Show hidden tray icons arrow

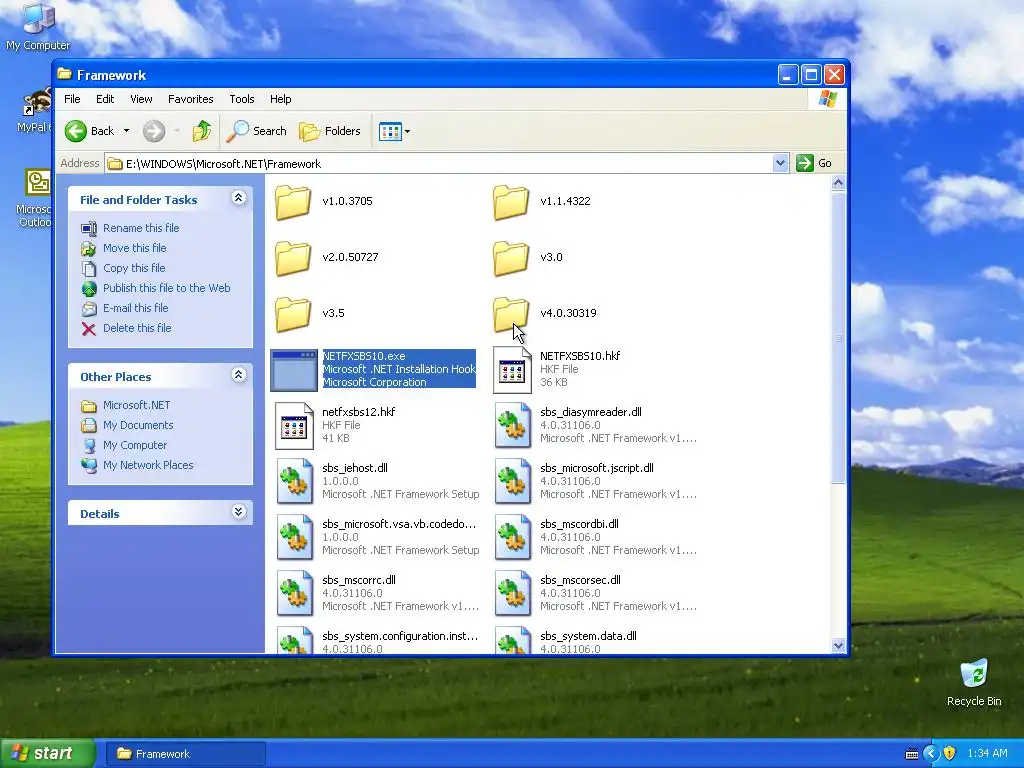(x=931, y=754)
